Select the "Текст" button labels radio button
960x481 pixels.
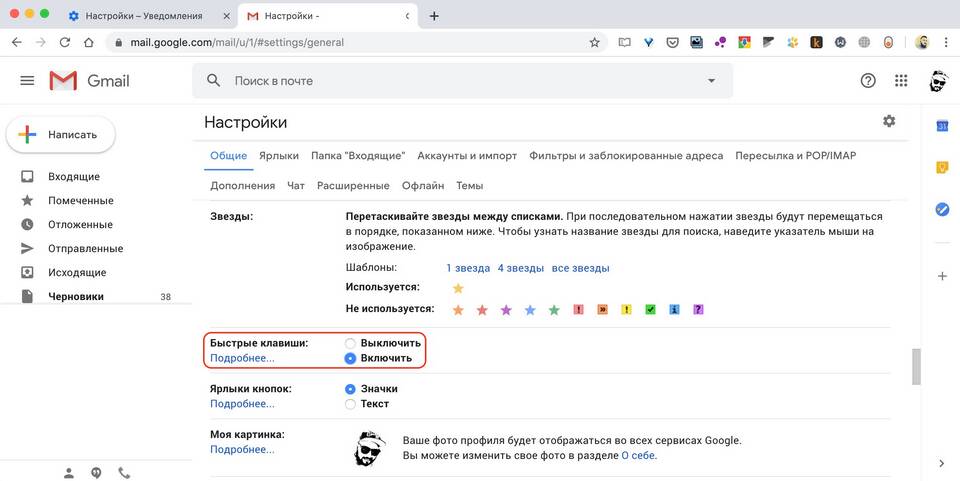tap(350, 404)
